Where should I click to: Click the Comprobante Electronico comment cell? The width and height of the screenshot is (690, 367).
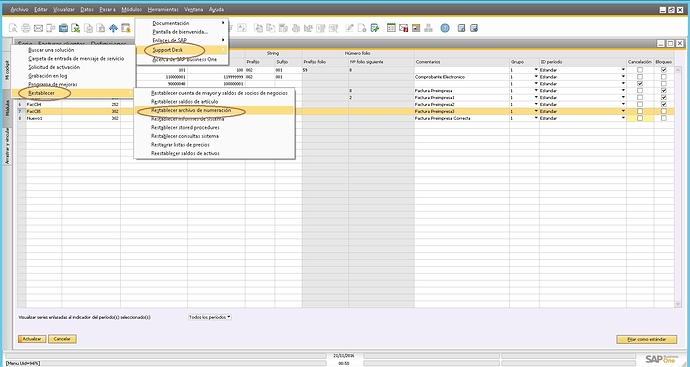click(x=462, y=77)
